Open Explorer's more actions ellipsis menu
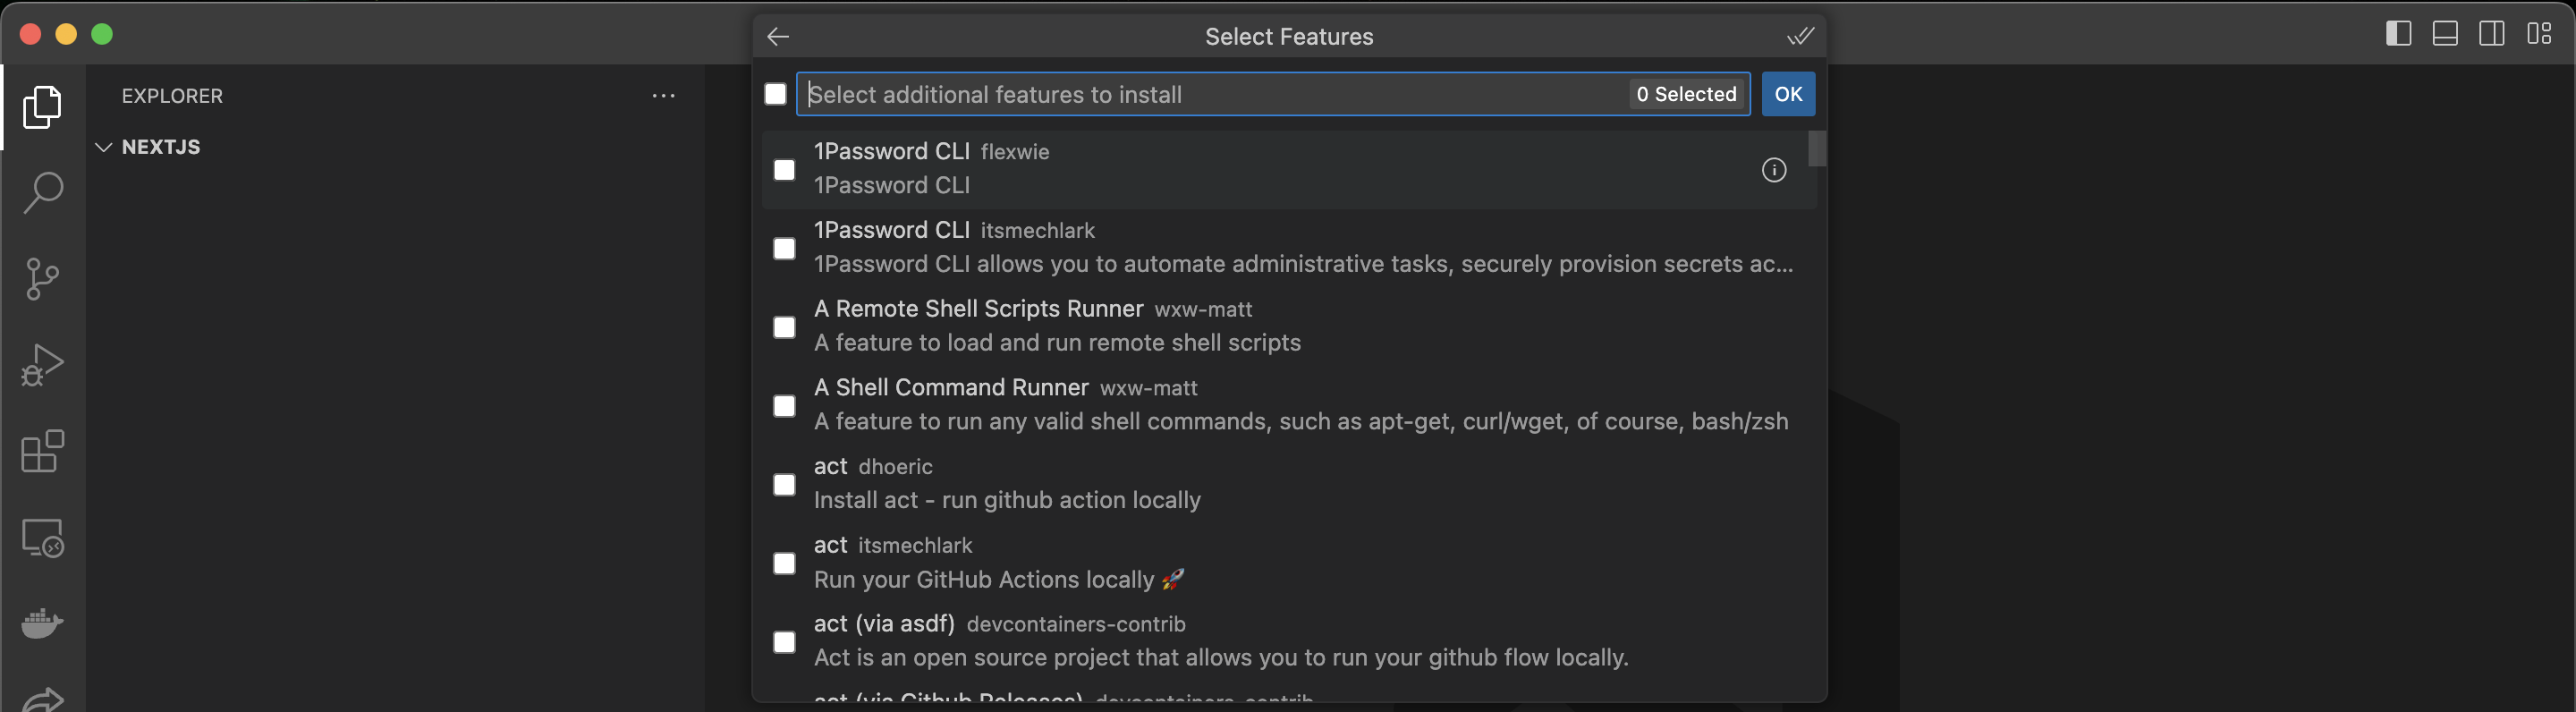This screenshot has width=2576, height=712. (663, 96)
